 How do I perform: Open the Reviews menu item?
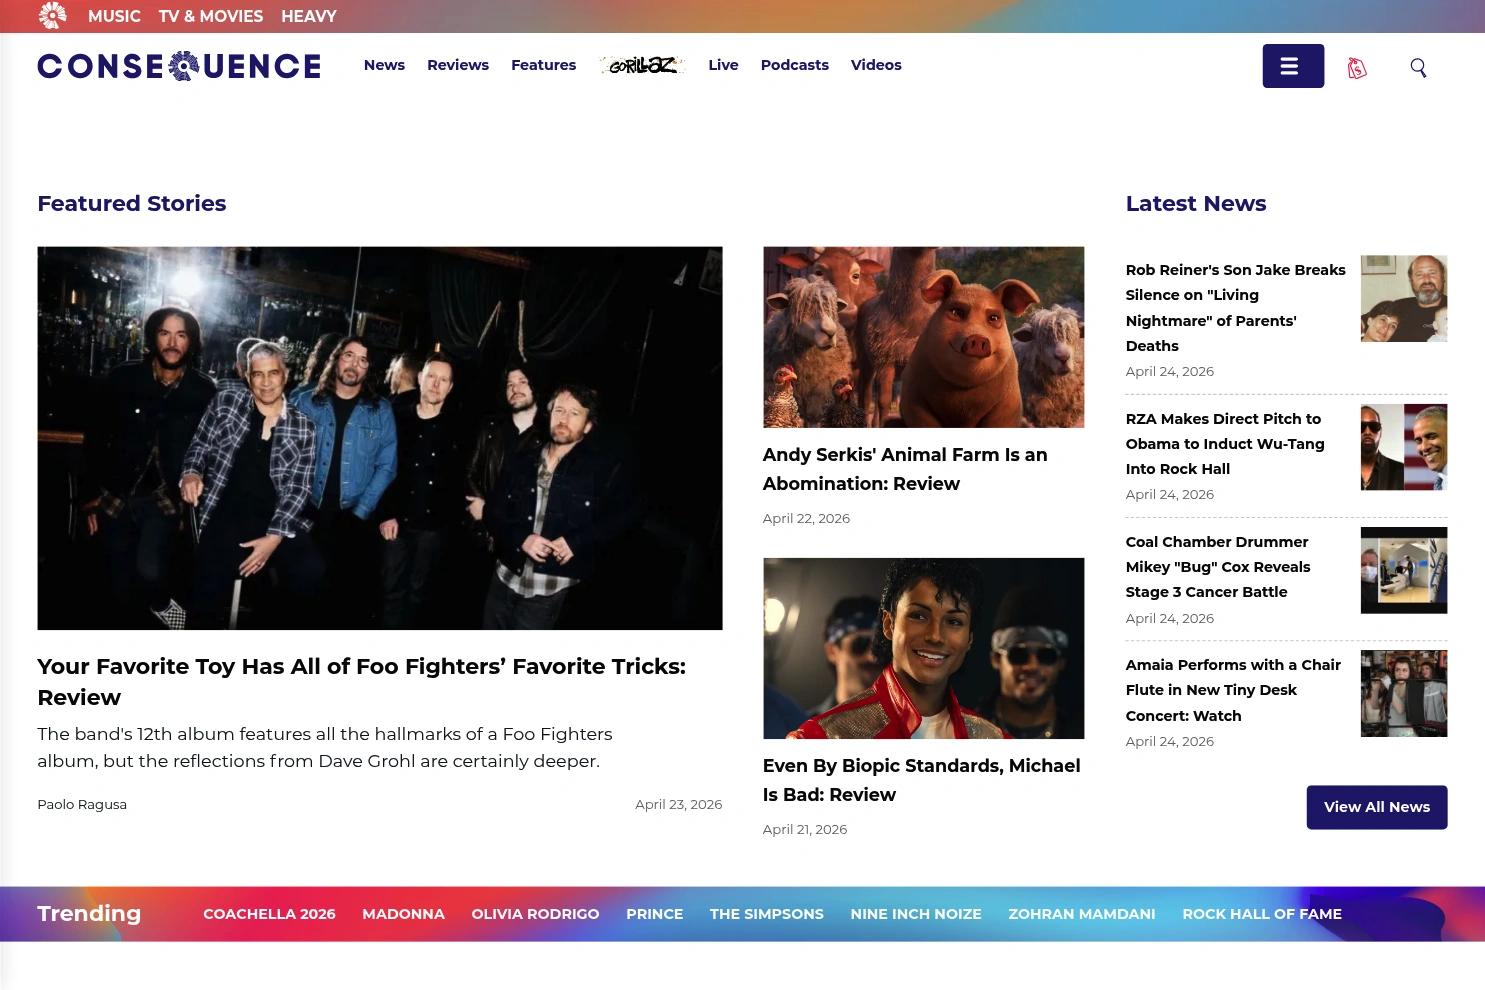tap(458, 65)
